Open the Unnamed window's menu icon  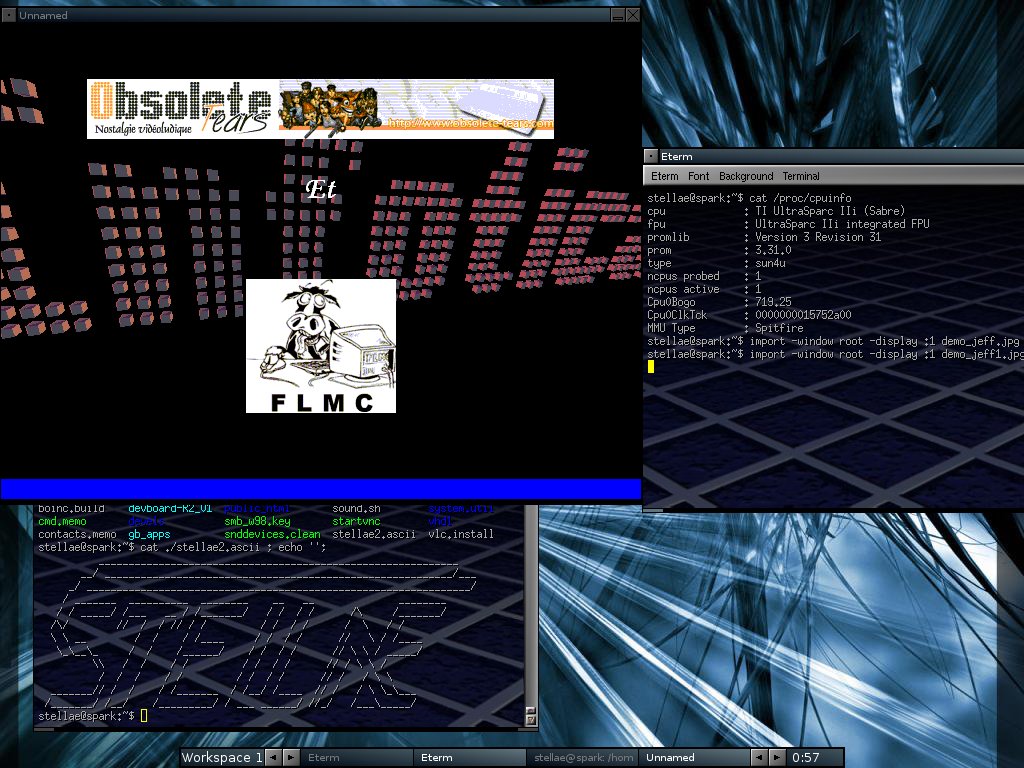coord(9,15)
